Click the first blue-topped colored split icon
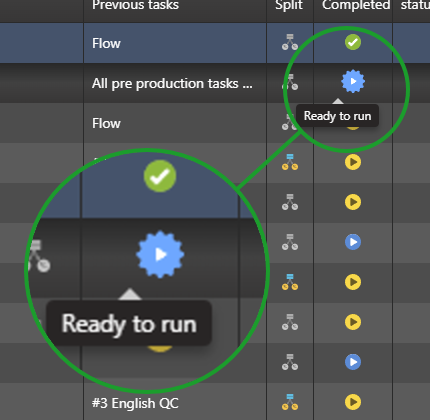The height and width of the screenshot is (420, 430). pos(290,162)
